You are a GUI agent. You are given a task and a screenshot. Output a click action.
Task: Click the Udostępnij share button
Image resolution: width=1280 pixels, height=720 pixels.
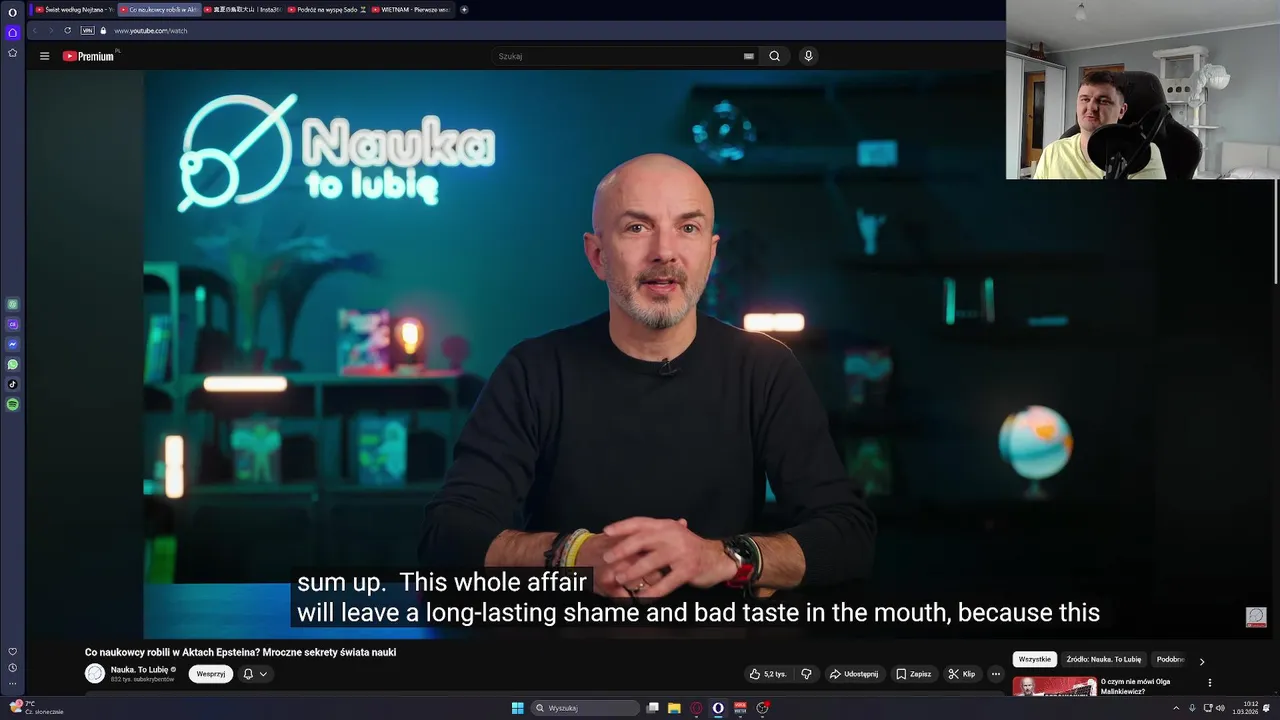pyautogui.click(x=854, y=674)
